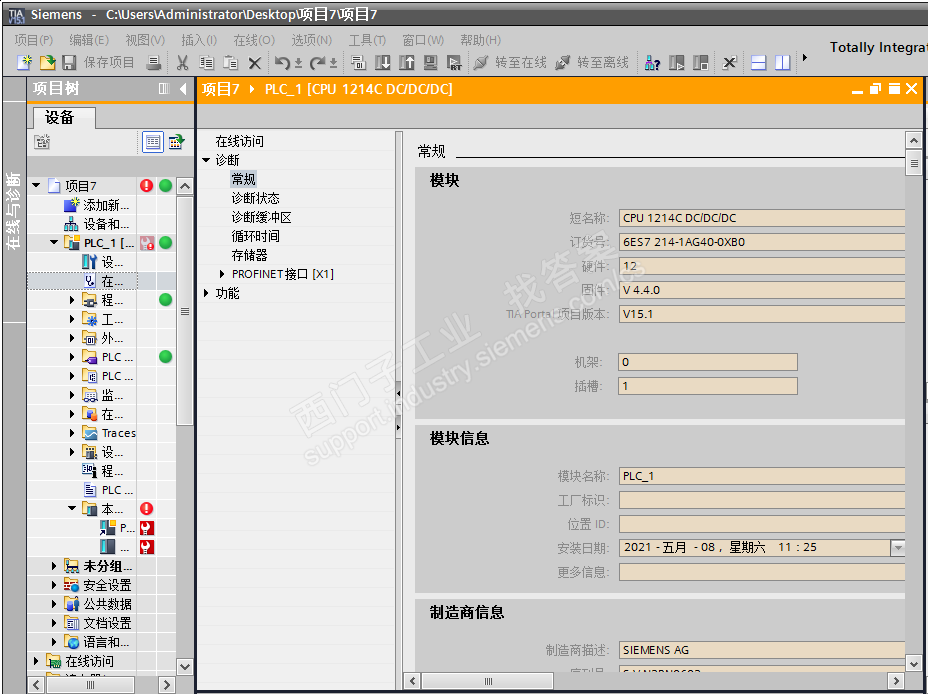The width and height of the screenshot is (928, 694).
Task: Open the 在线(O) menu
Action: [254, 40]
